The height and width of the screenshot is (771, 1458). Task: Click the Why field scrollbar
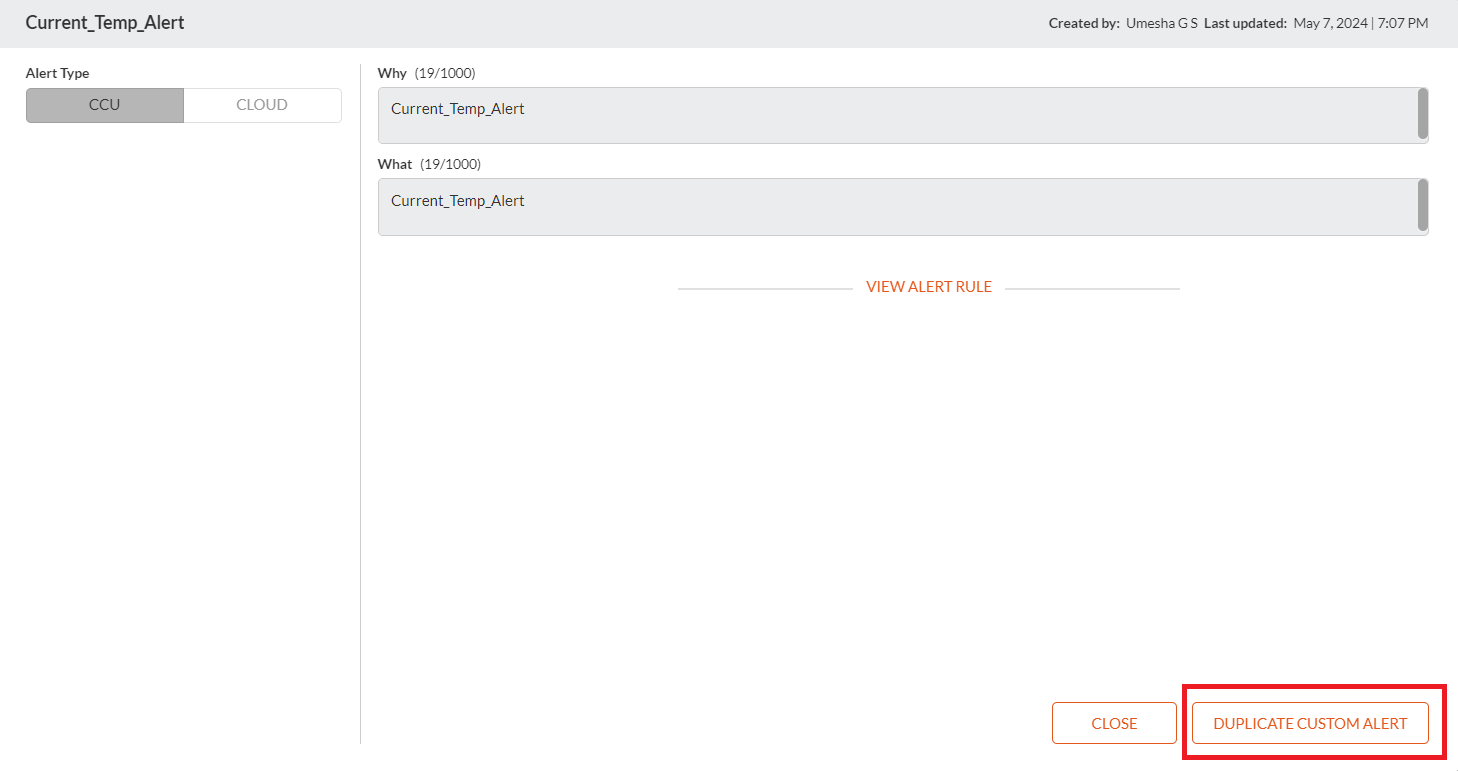click(1420, 114)
